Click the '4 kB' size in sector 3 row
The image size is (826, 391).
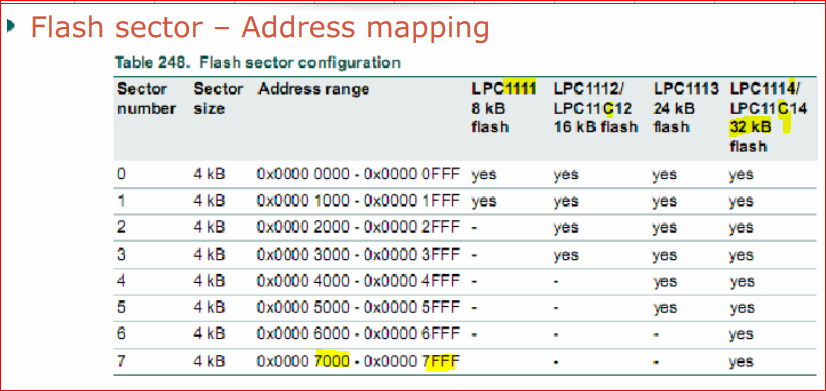pyautogui.click(x=209, y=255)
